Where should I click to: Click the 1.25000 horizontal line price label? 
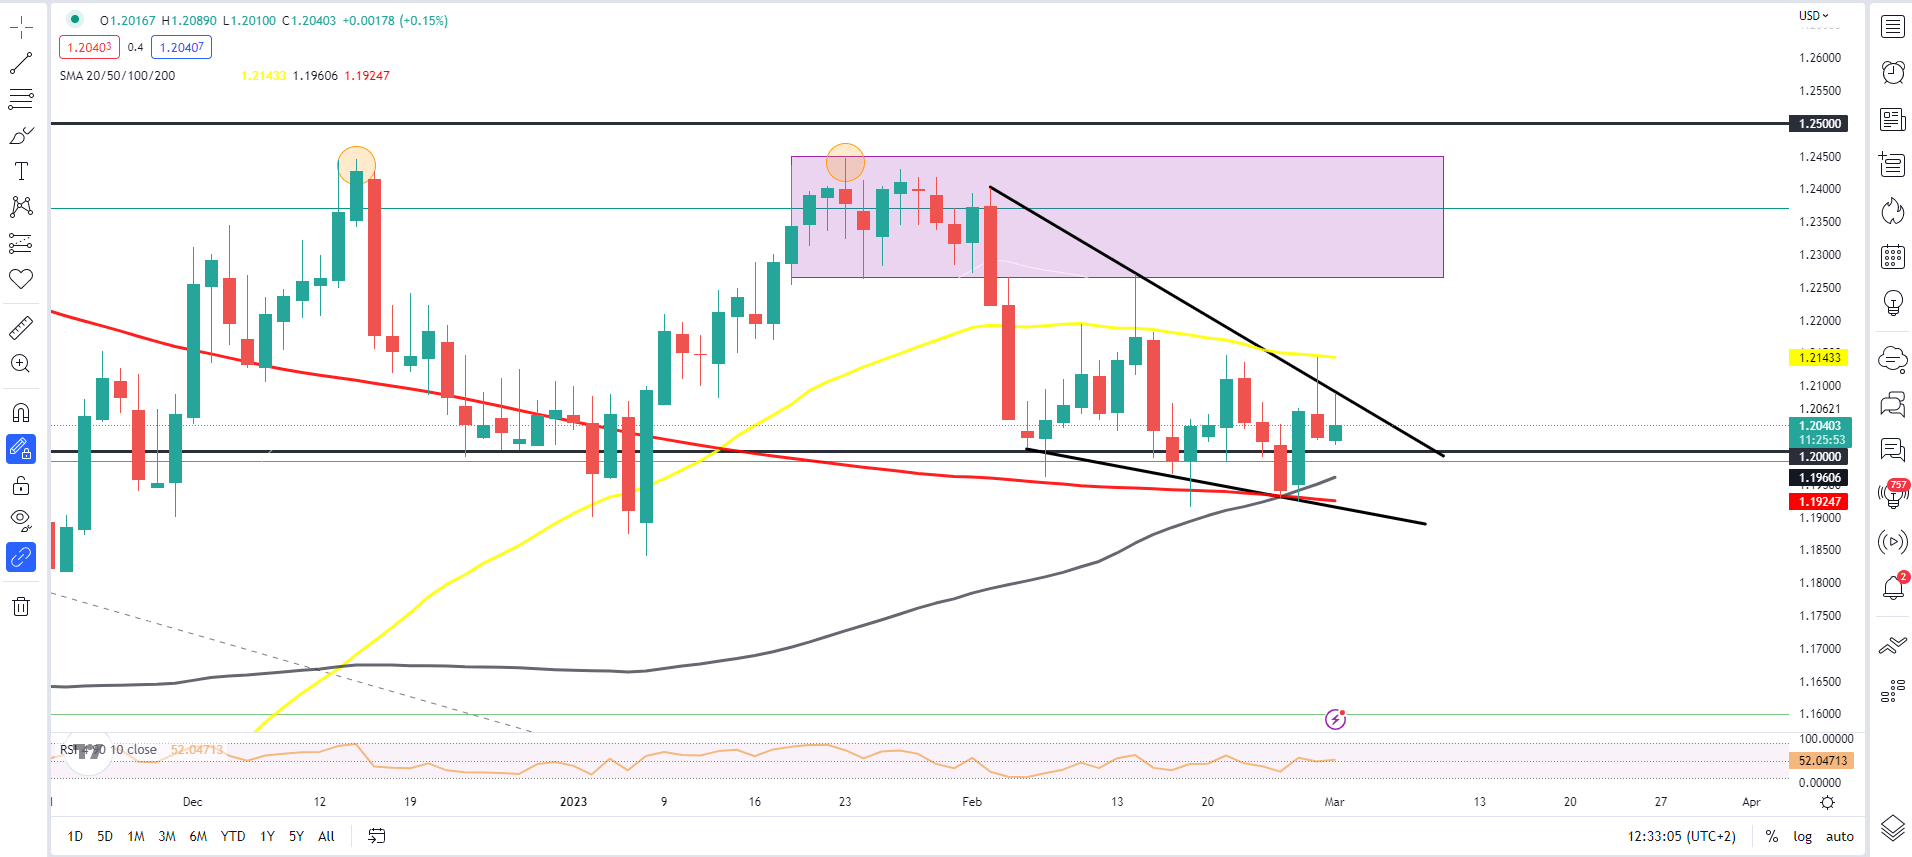1819,124
